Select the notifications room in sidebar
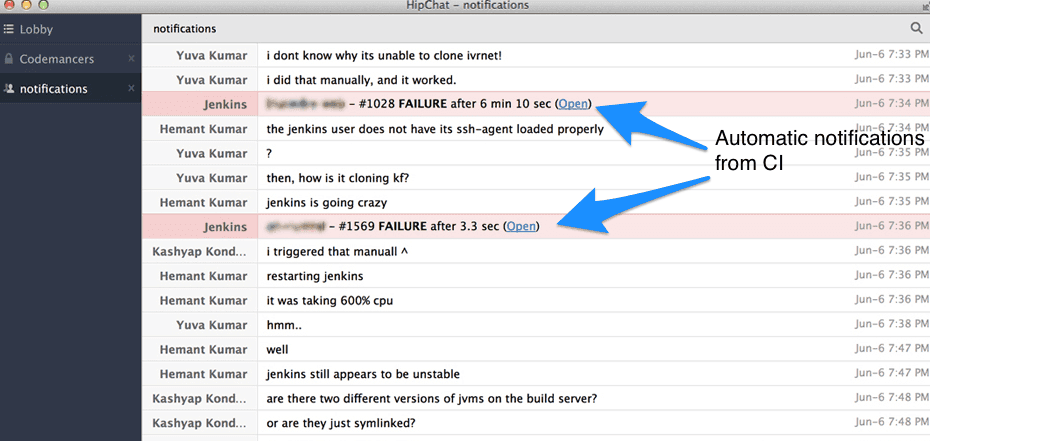1062x441 pixels. [x=70, y=89]
